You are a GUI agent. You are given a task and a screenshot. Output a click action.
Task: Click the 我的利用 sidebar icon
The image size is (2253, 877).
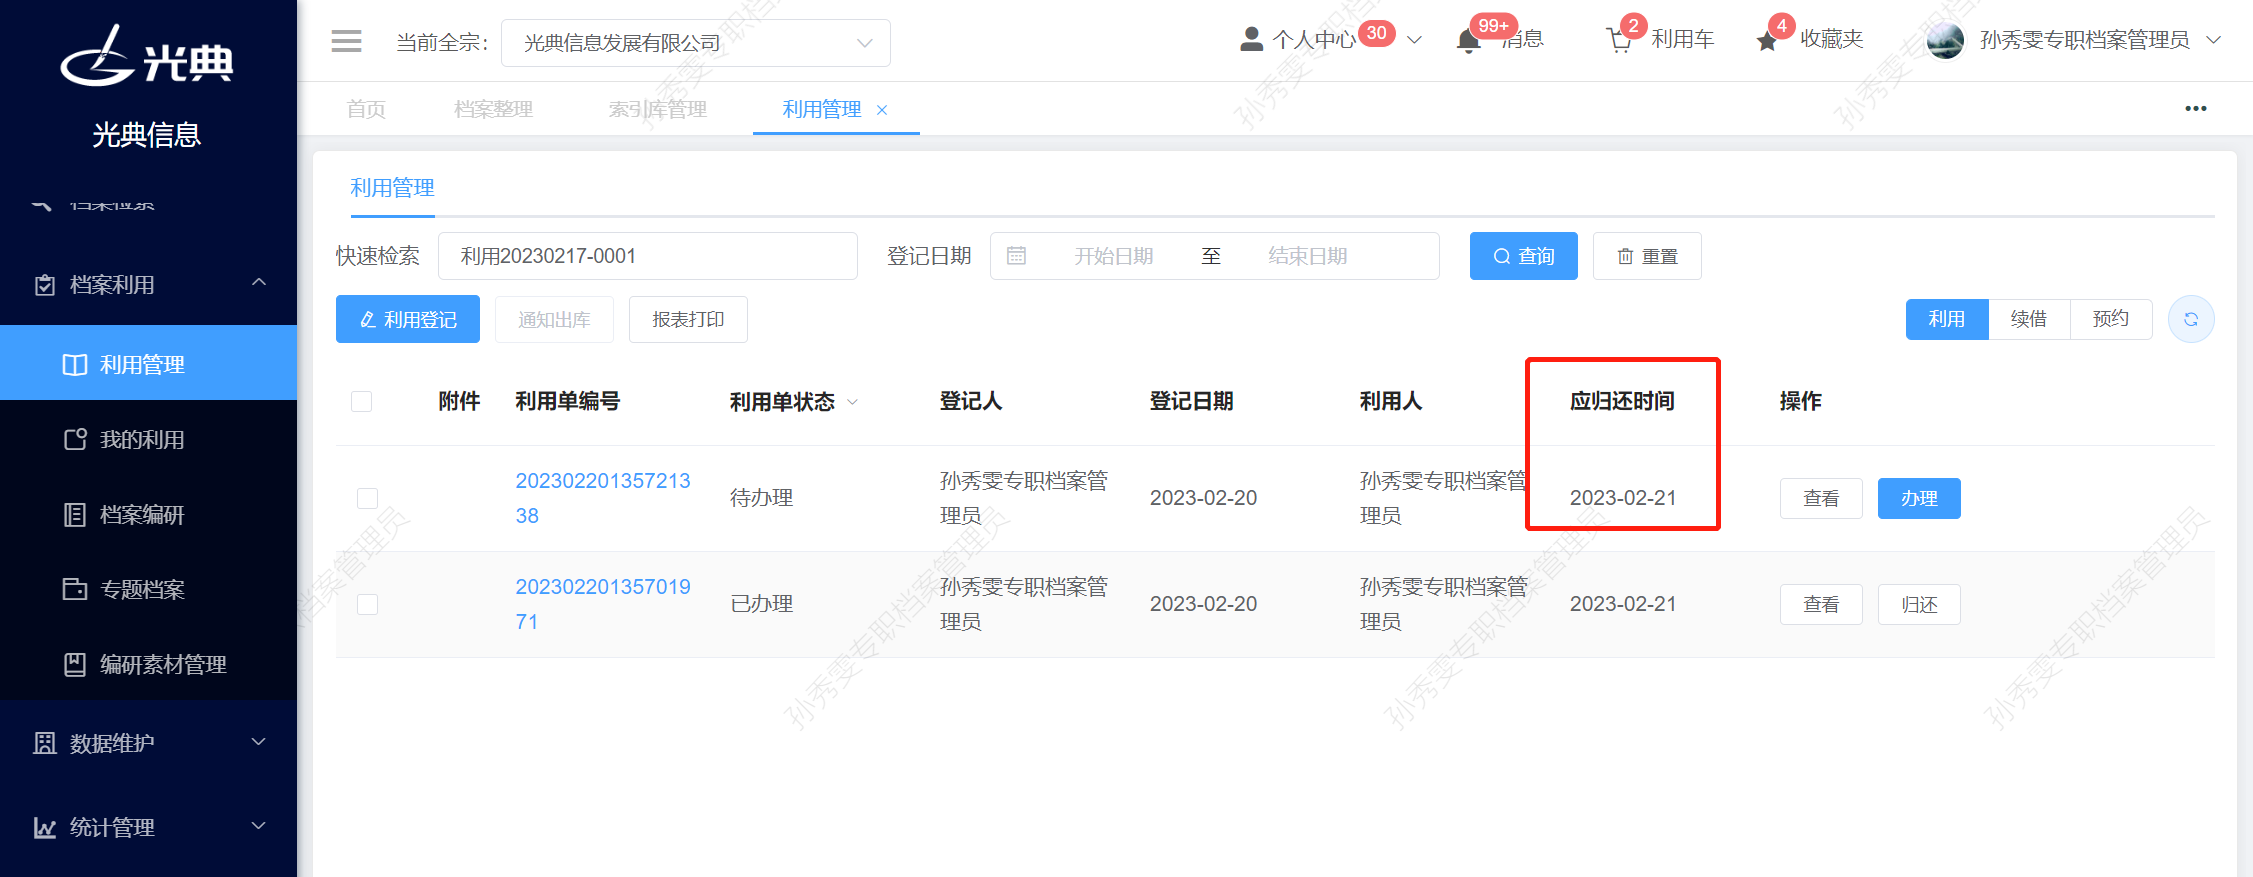tap(75, 439)
